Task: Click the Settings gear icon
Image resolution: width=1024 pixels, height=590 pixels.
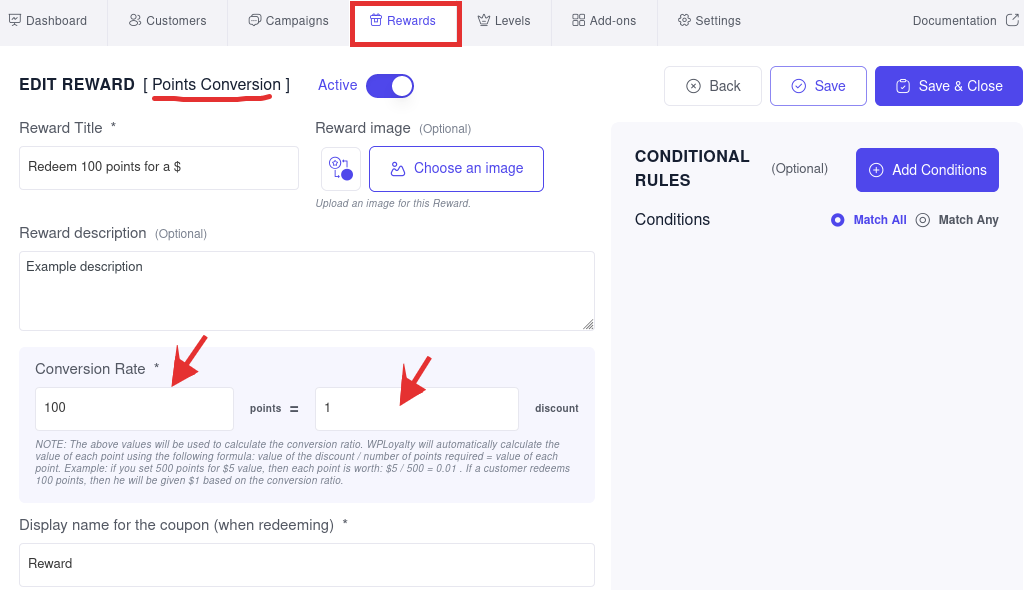Action: (684, 20)
